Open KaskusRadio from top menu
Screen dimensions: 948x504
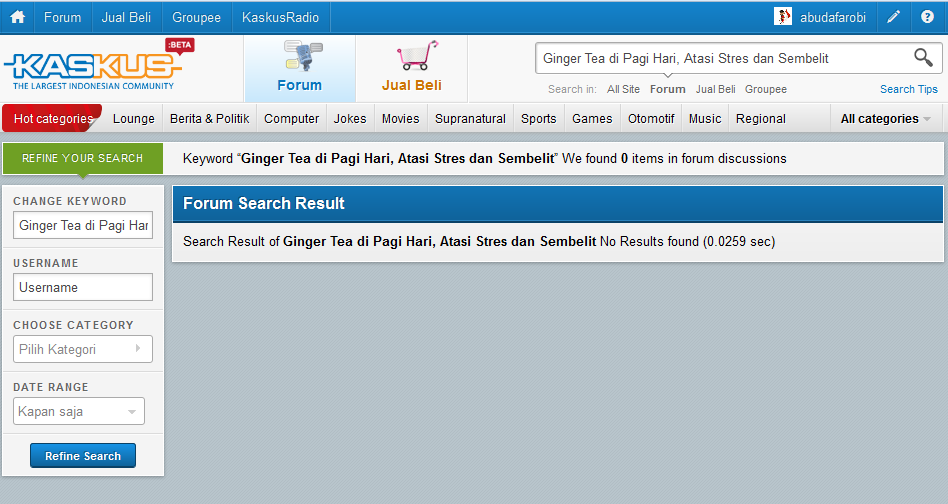pos(279,17)
